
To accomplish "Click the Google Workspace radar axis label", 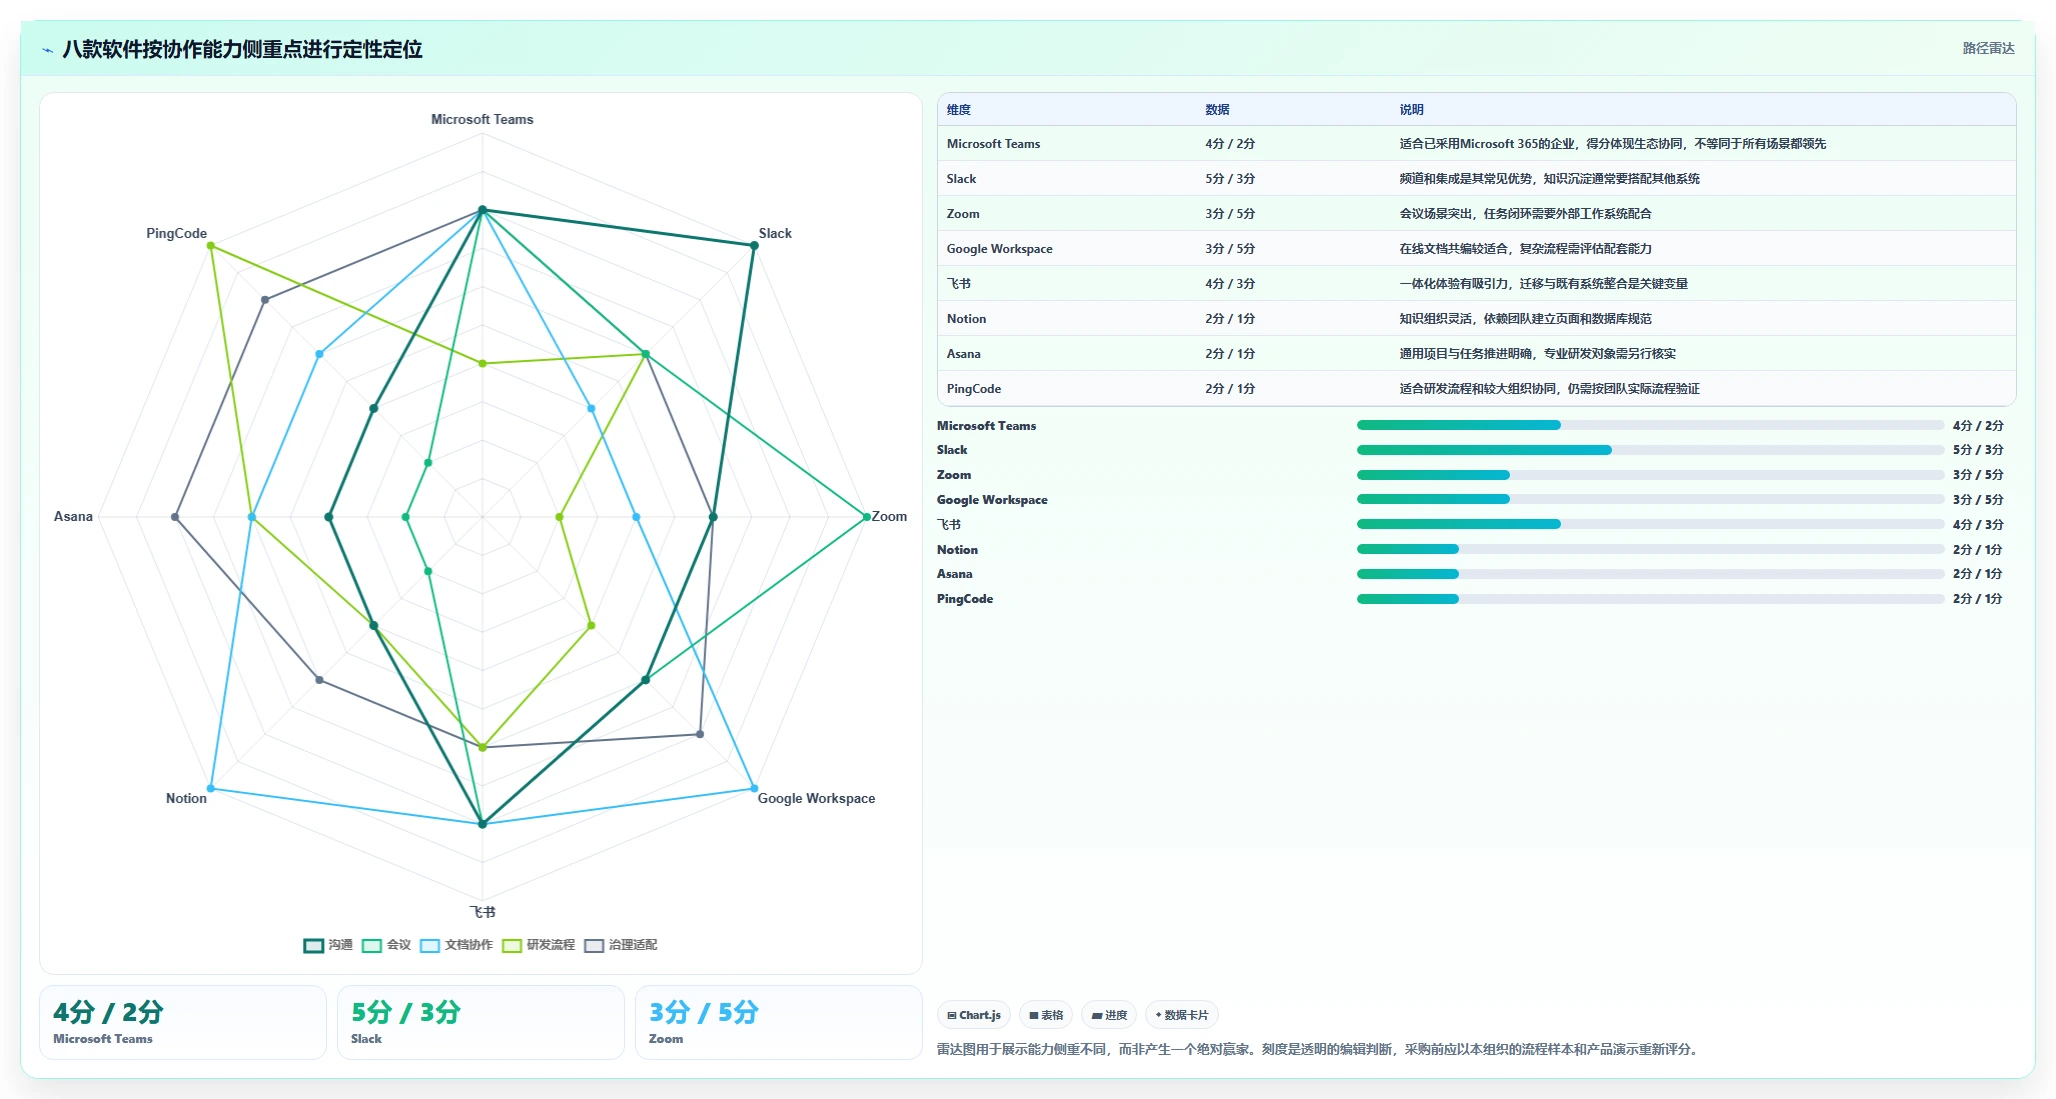I will point(816,798).
